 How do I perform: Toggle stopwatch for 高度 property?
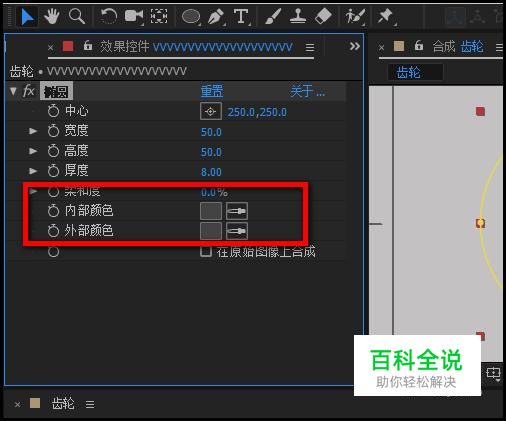point(53,151)
